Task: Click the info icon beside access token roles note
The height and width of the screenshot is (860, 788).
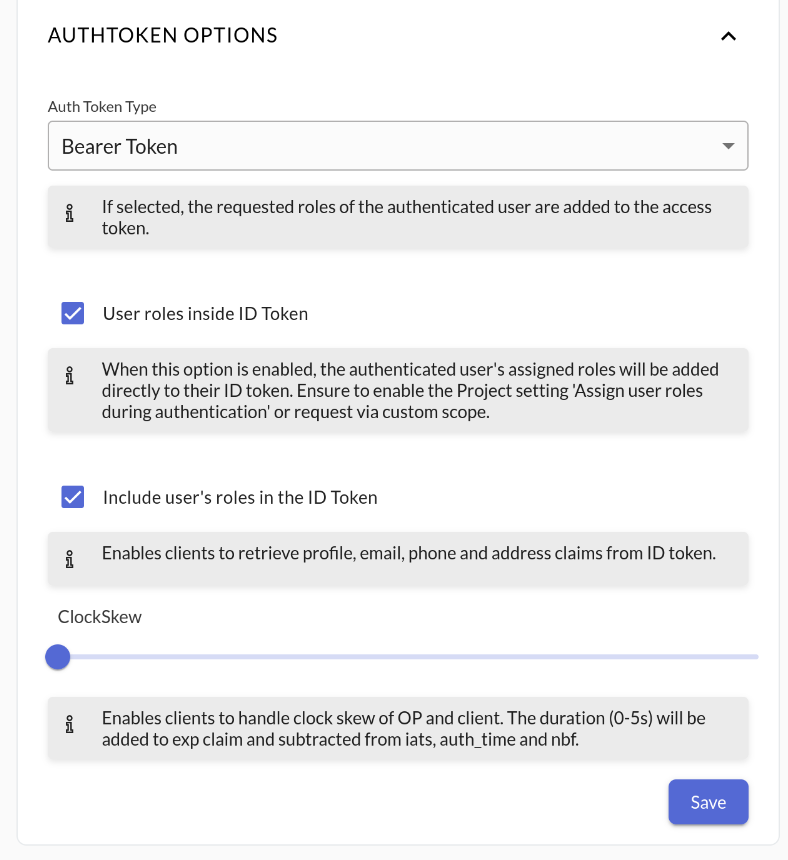Action: click(x=69, y=215)
